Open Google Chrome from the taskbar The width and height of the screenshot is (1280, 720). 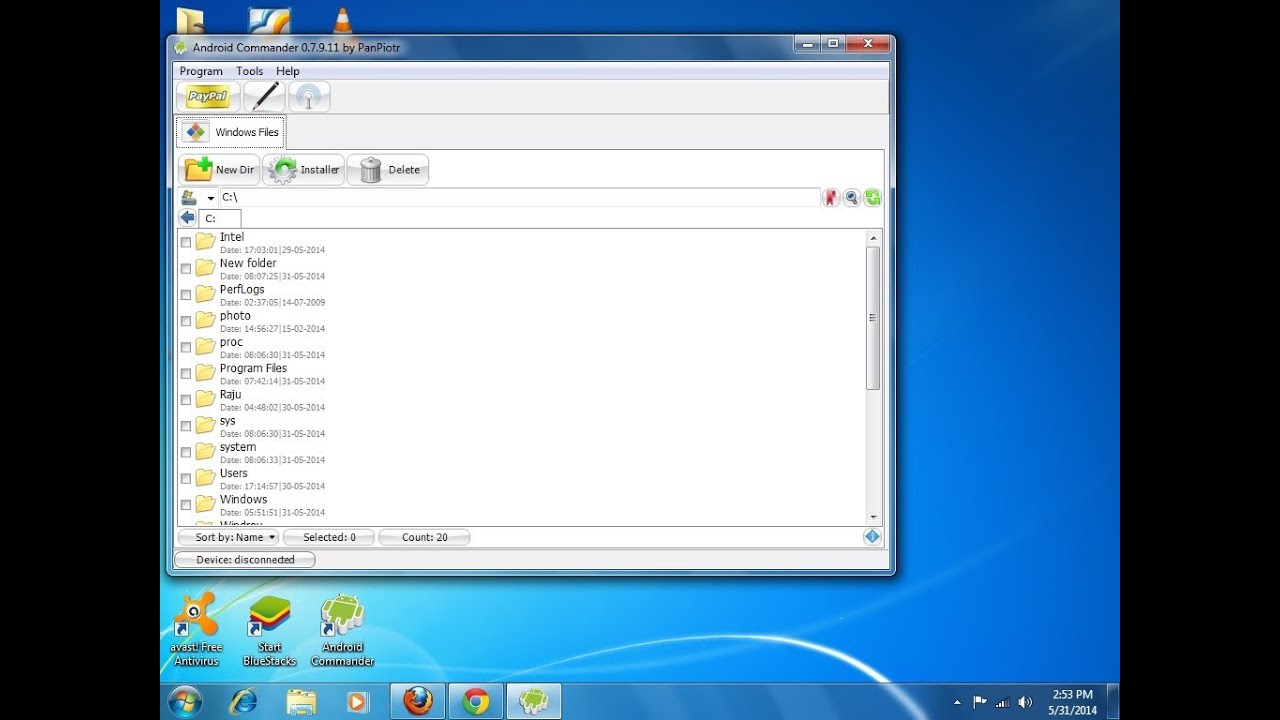click(x=476, y=702)
